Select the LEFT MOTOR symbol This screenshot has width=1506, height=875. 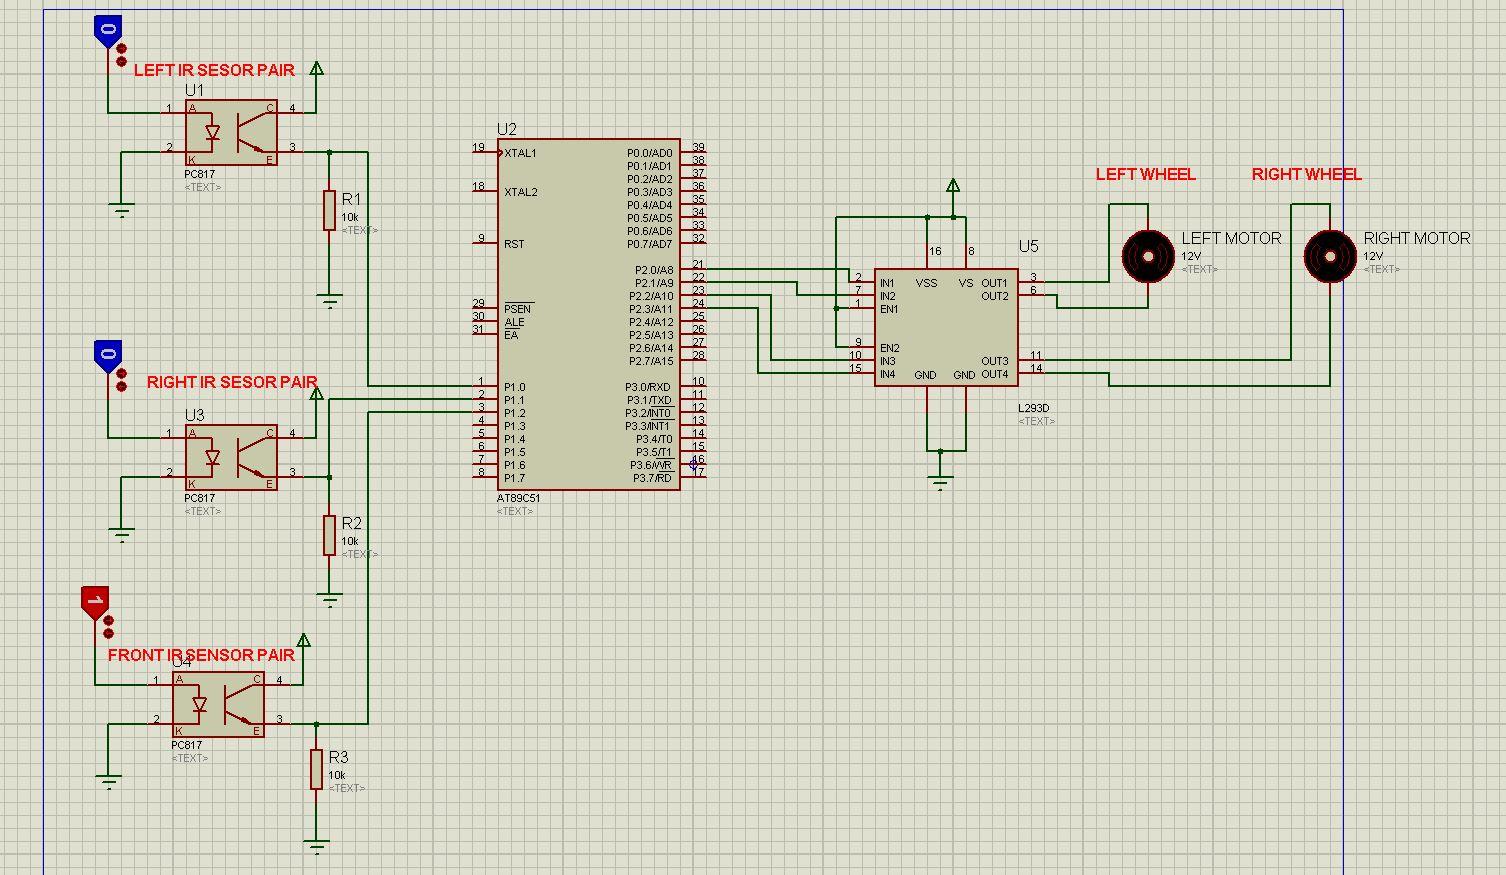point(1146,257)
